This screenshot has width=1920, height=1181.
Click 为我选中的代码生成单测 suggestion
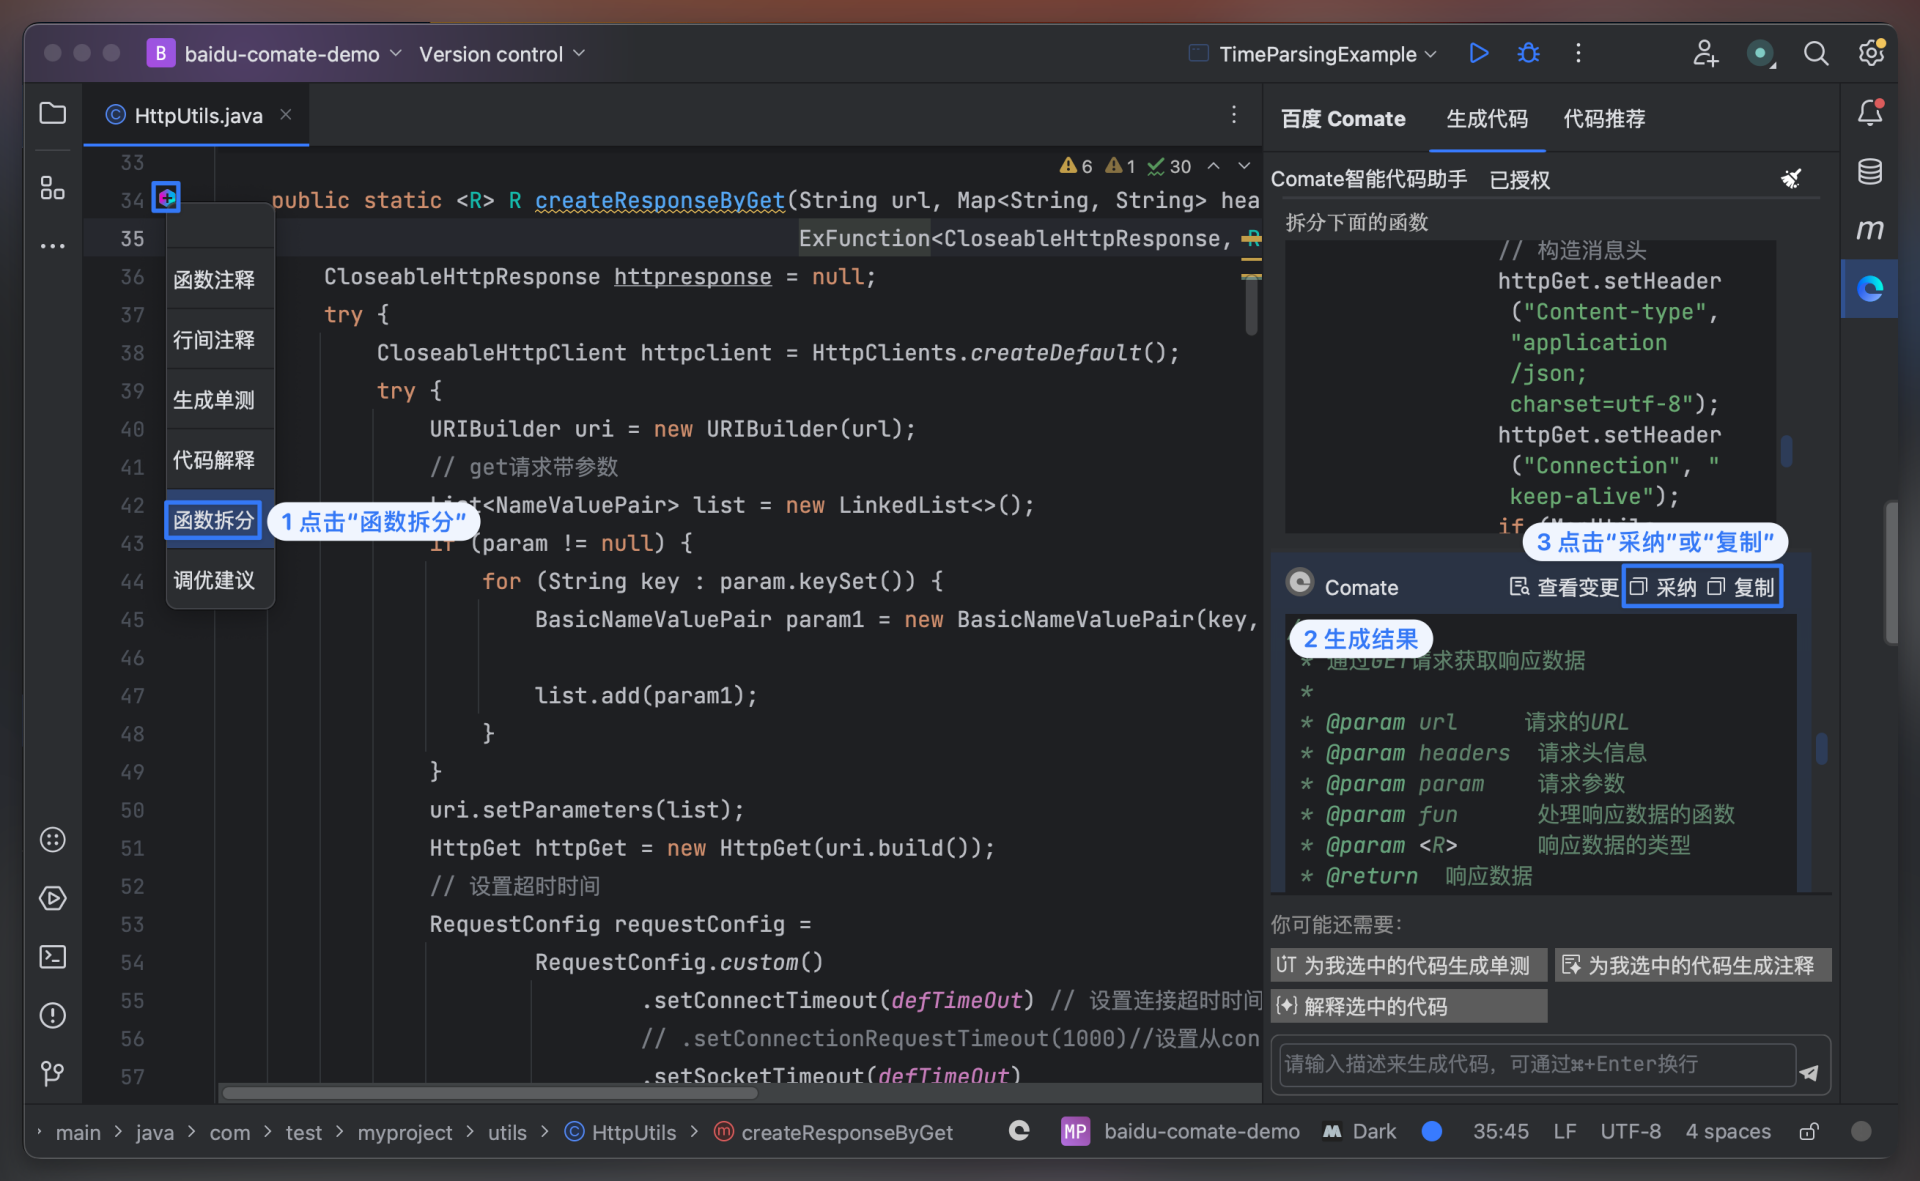pos(1408,965)
